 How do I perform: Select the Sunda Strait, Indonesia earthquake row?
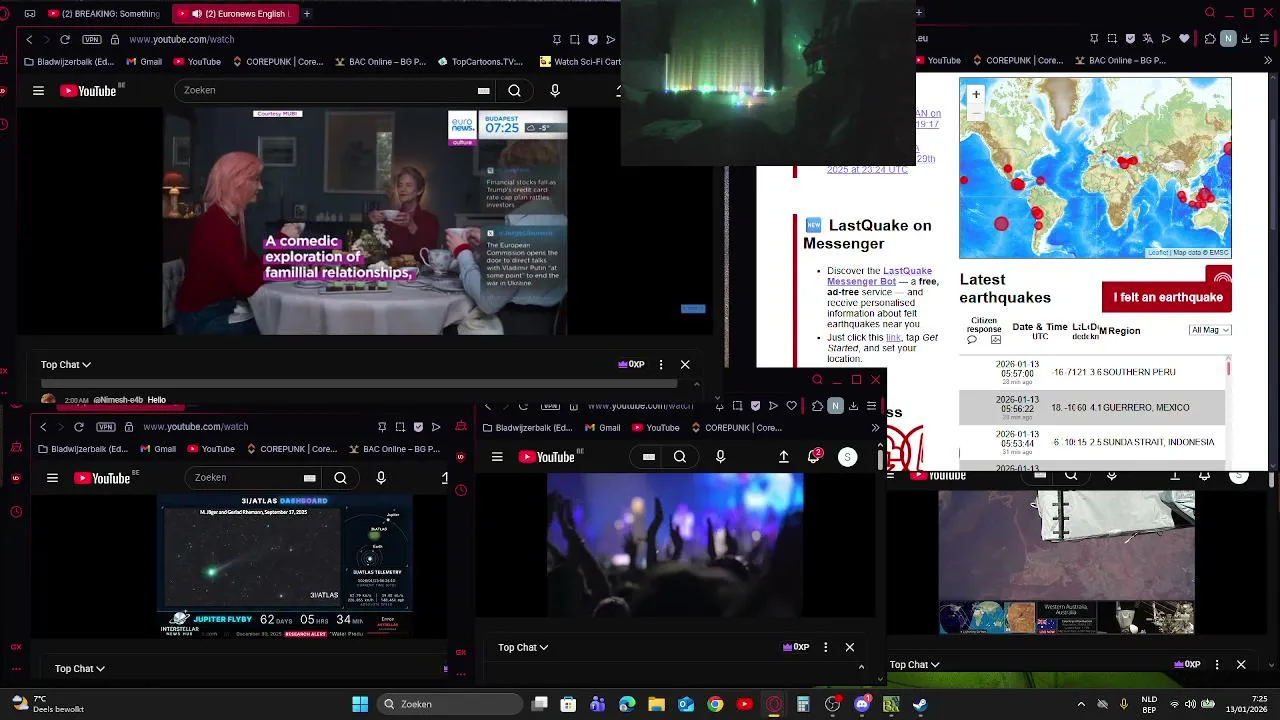pyautogui.click(x=1092, y=442)
